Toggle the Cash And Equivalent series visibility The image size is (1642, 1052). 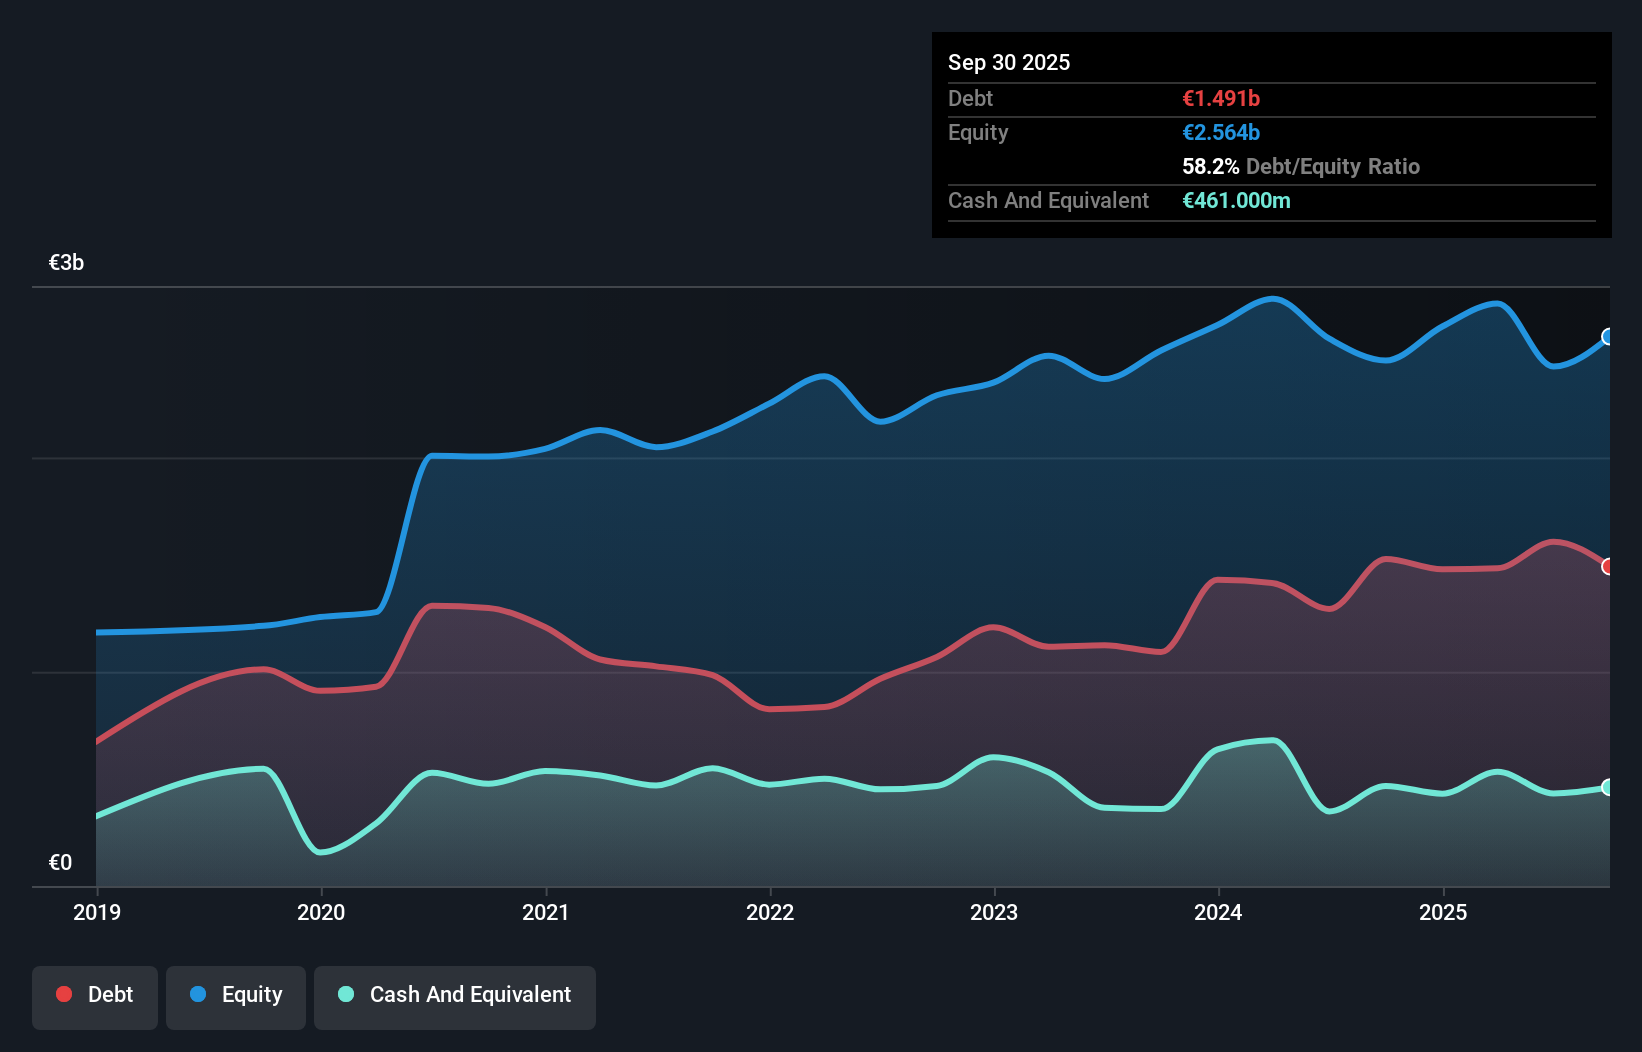(x=455, y=996)
